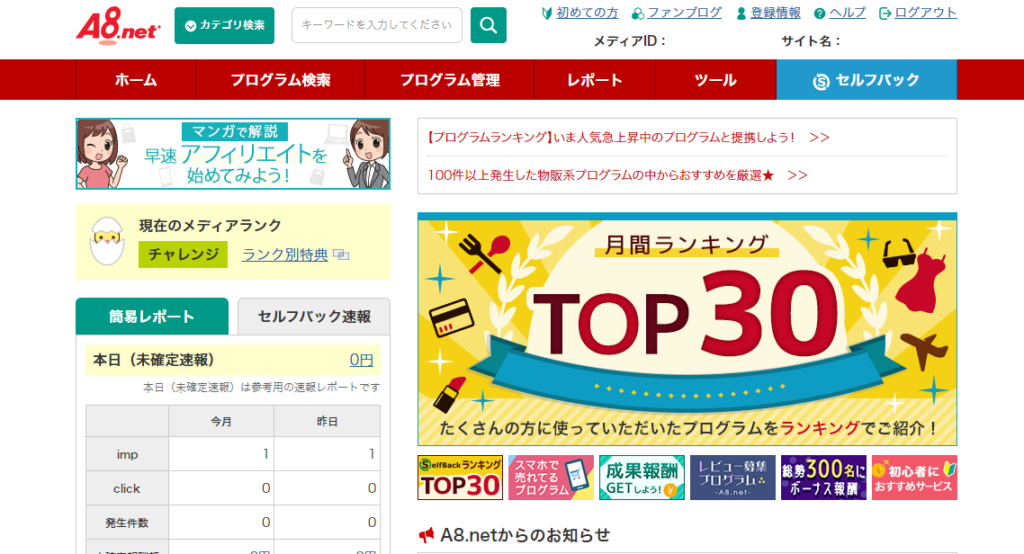Screen dimensions: 1024x554
Task: Open the レビュー募集プログラム banner
Action: (732, 477)
